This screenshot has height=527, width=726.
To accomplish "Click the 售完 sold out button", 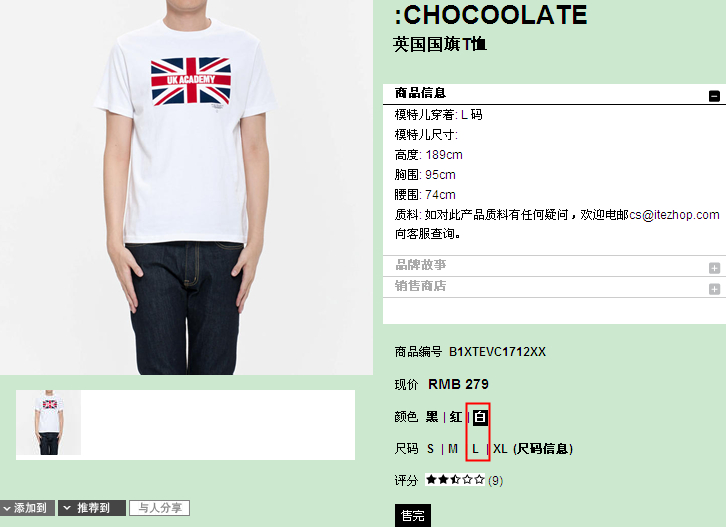I will (413, 515).
